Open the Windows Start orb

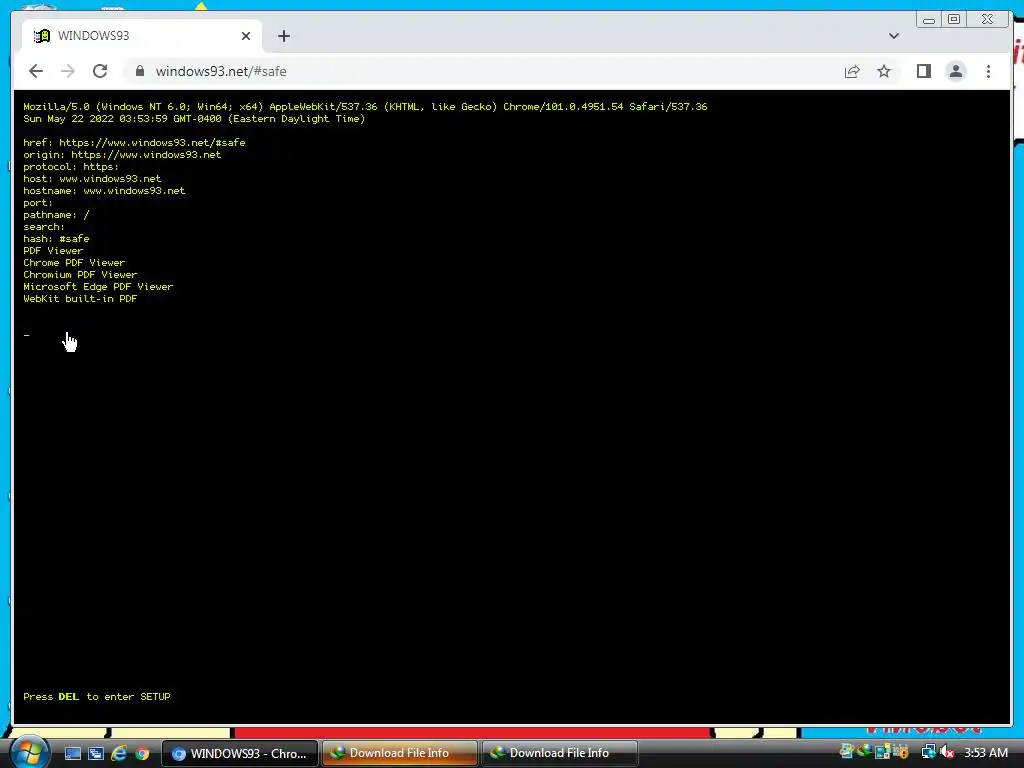click(29, 752)
